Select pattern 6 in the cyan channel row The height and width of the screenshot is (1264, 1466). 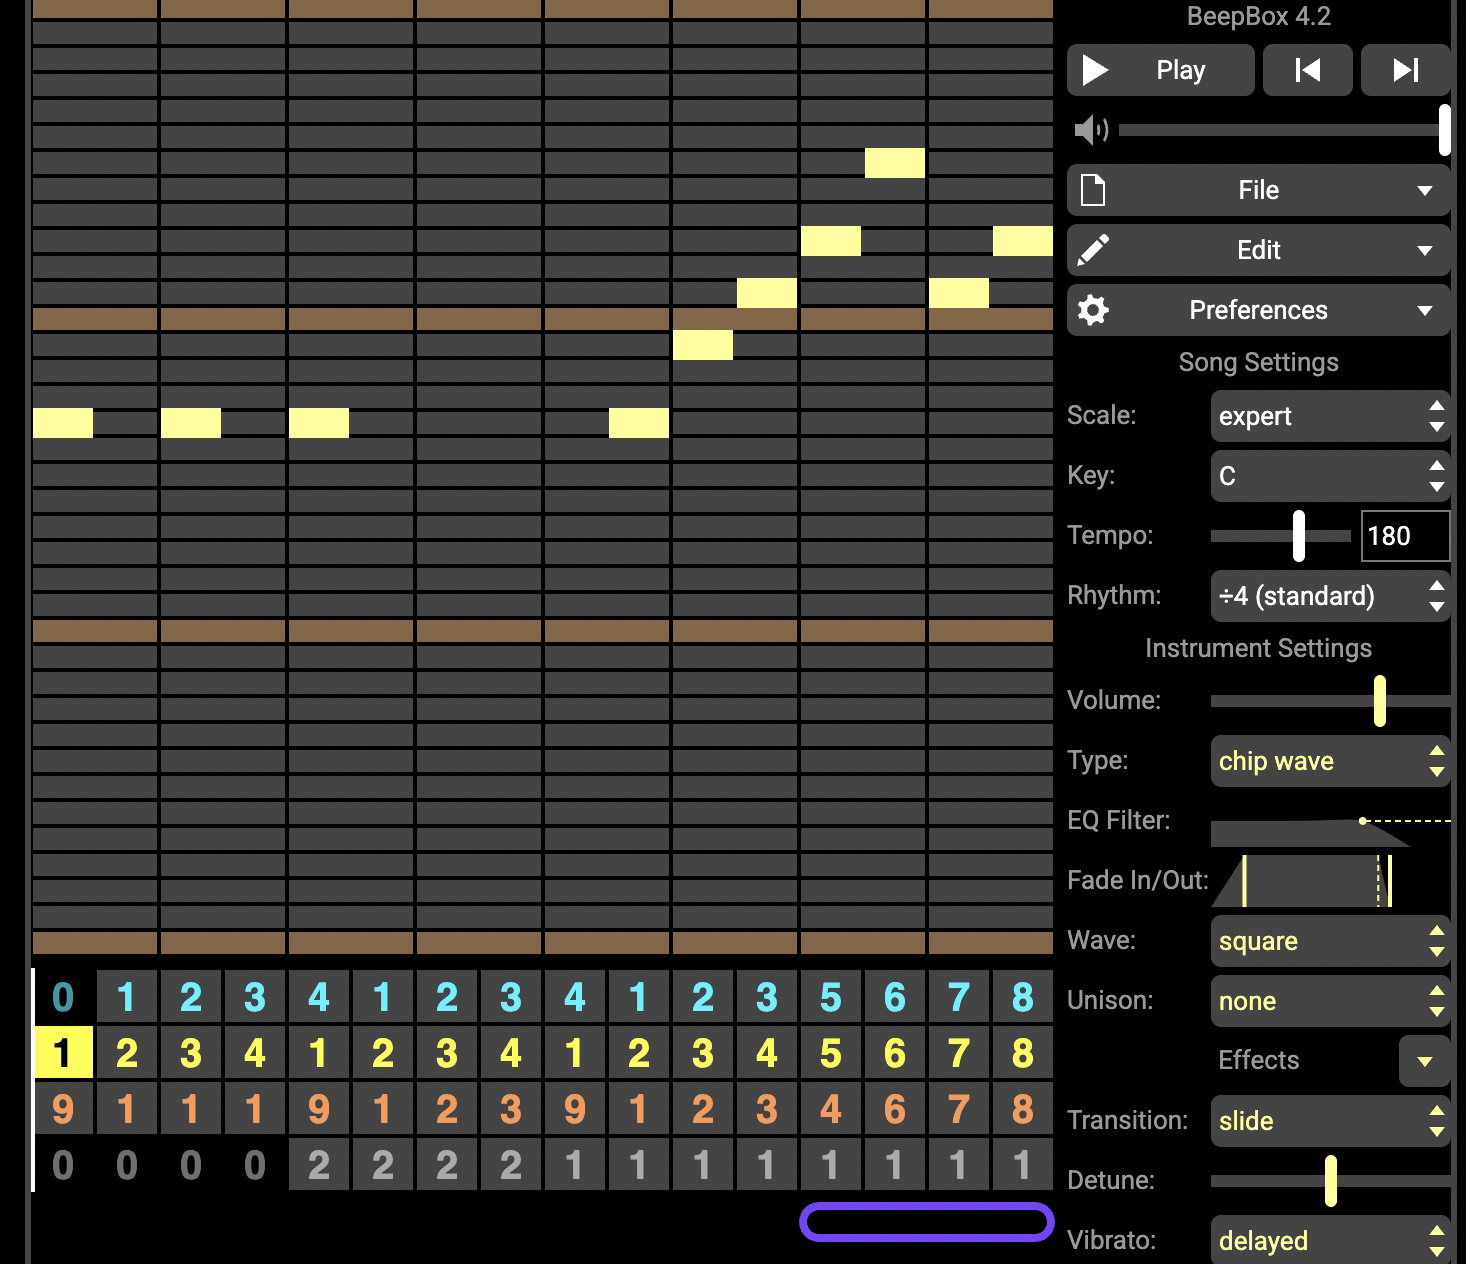click(x=895, y=997)
